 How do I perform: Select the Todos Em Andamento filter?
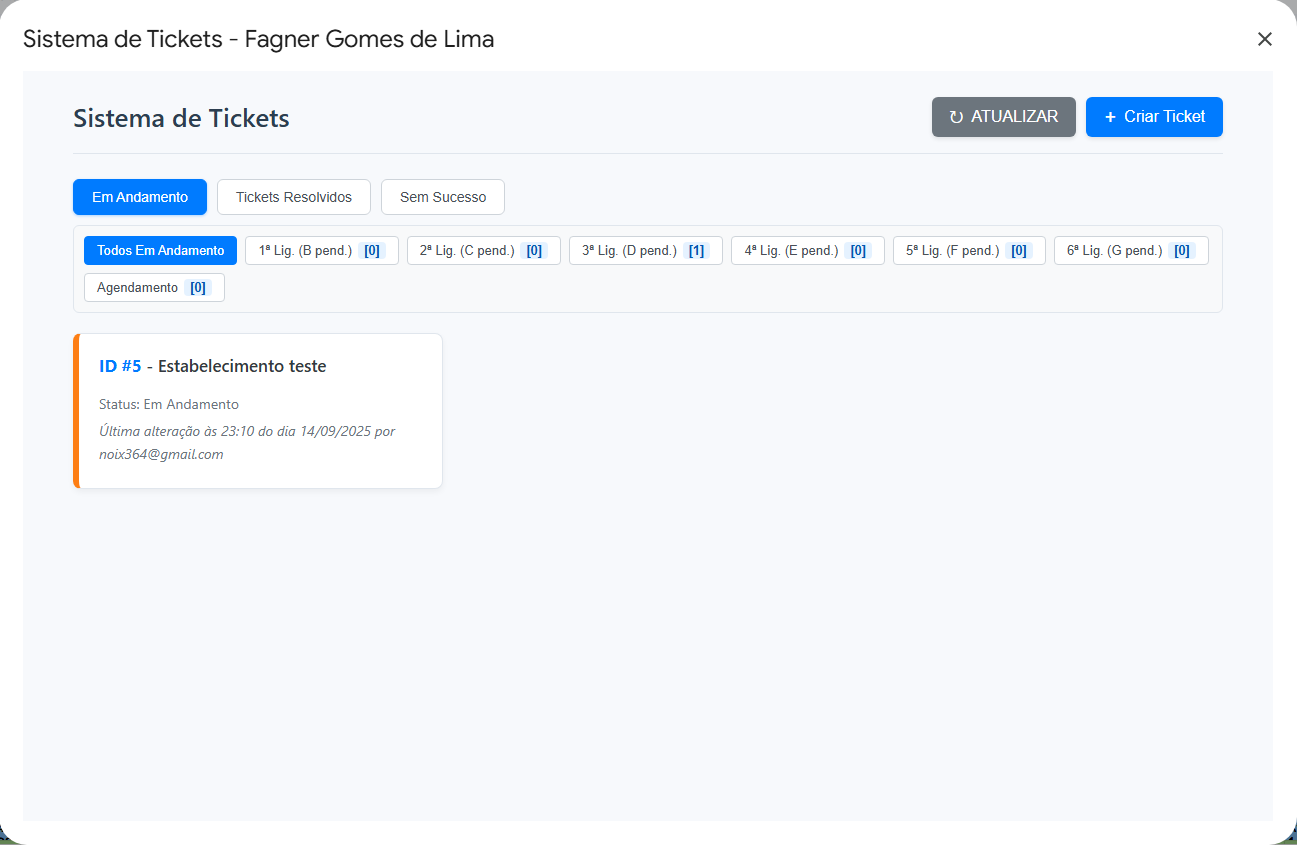160,250
